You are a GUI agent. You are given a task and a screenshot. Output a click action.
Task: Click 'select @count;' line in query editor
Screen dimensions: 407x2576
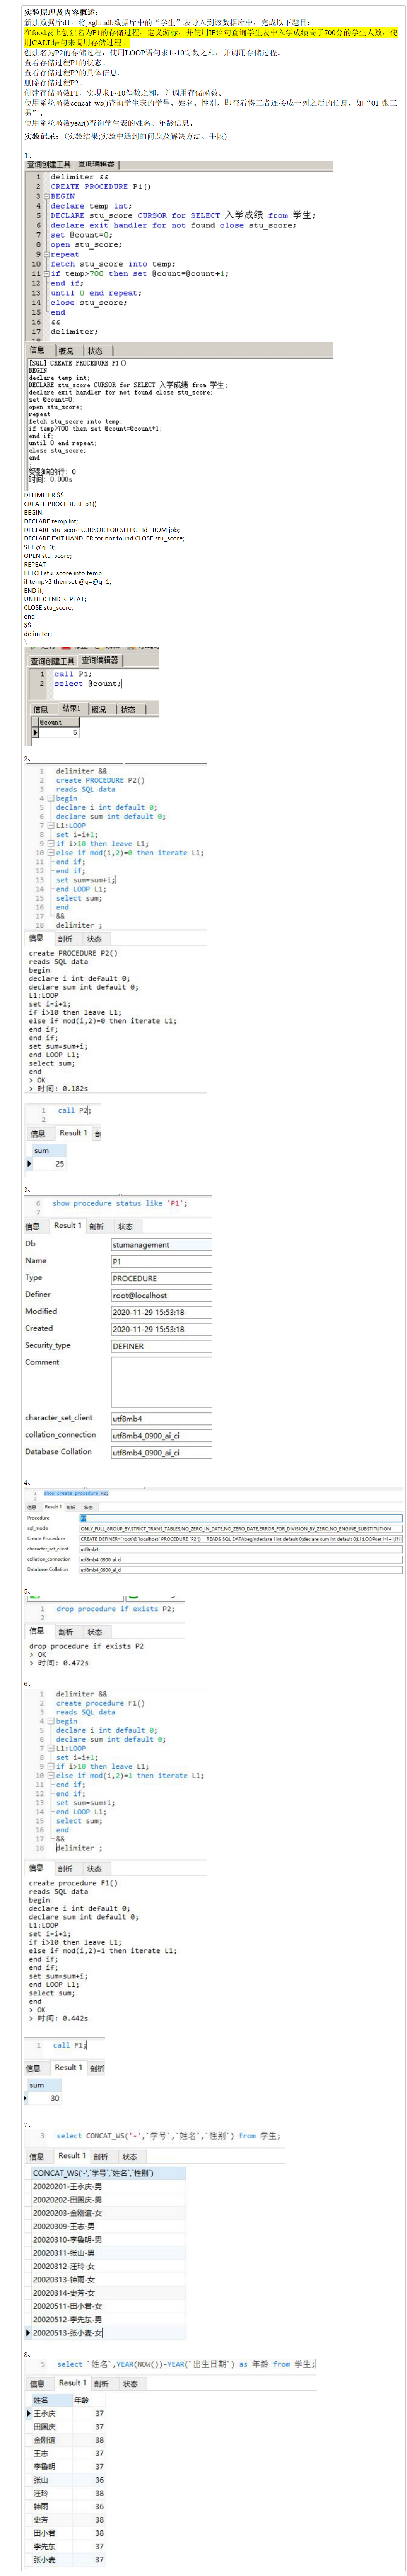[x=87, y=684]
